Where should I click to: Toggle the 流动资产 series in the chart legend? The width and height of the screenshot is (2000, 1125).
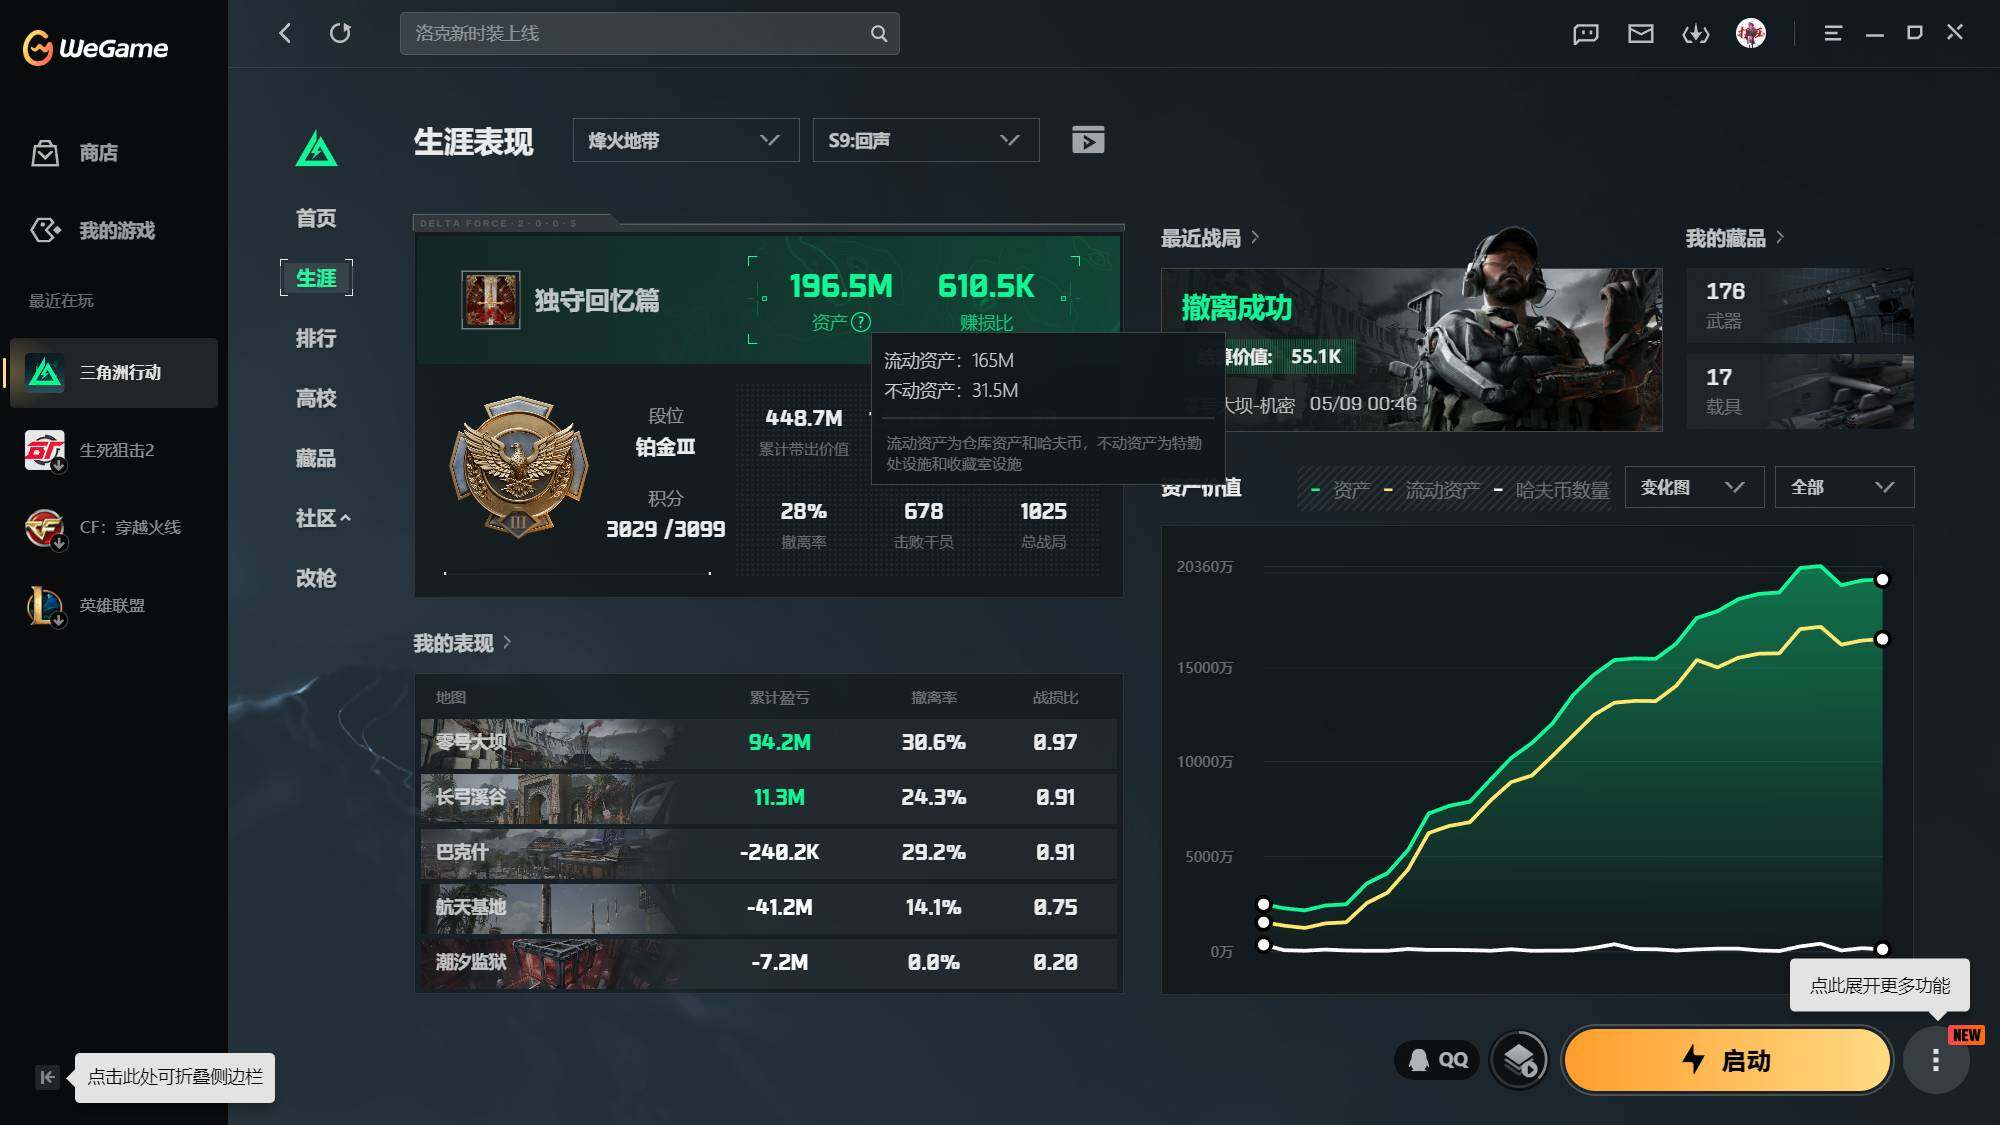click(1431, 490)
